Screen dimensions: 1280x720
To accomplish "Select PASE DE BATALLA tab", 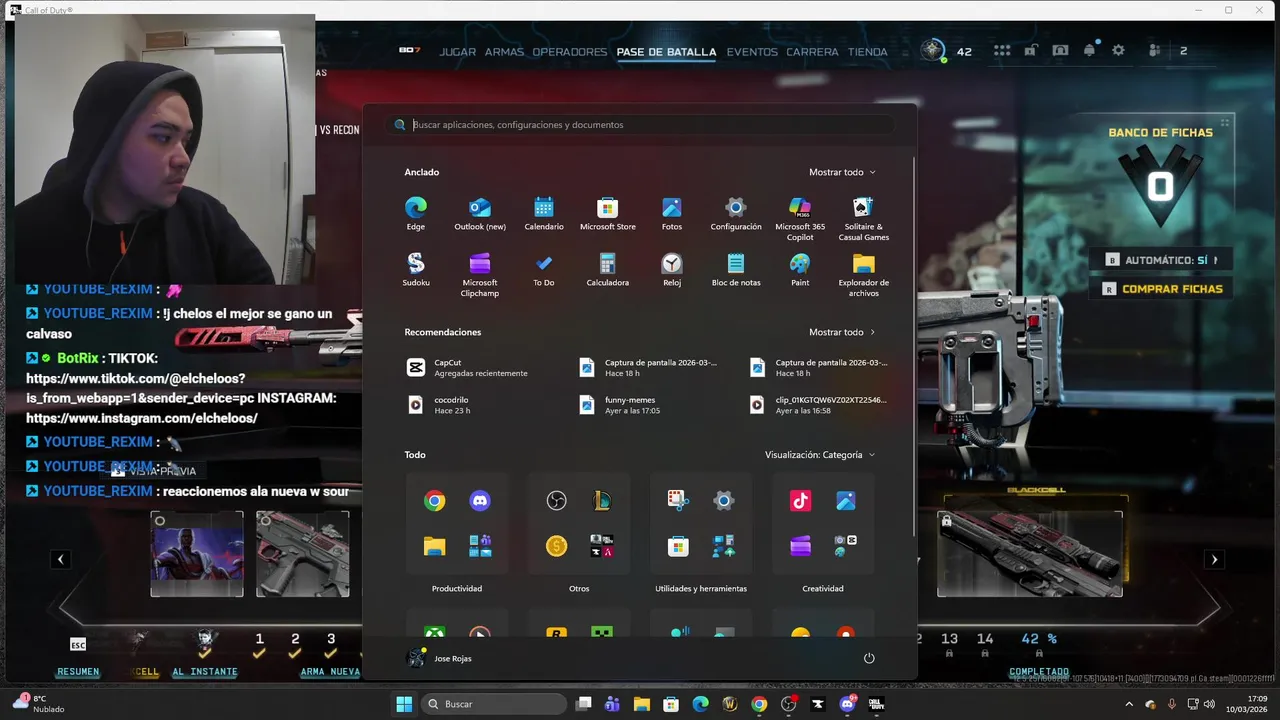I will tap(666, 52).
